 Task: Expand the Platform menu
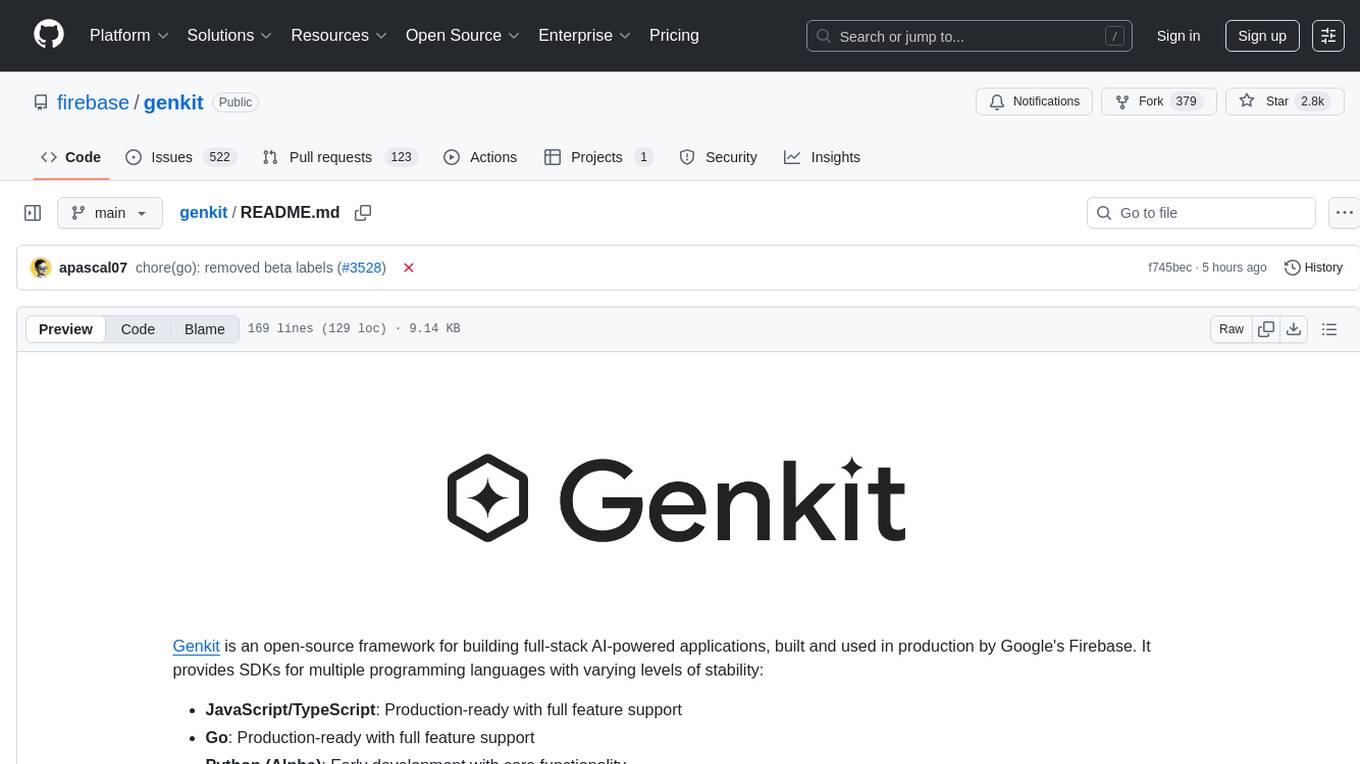[x=129, y=35]
